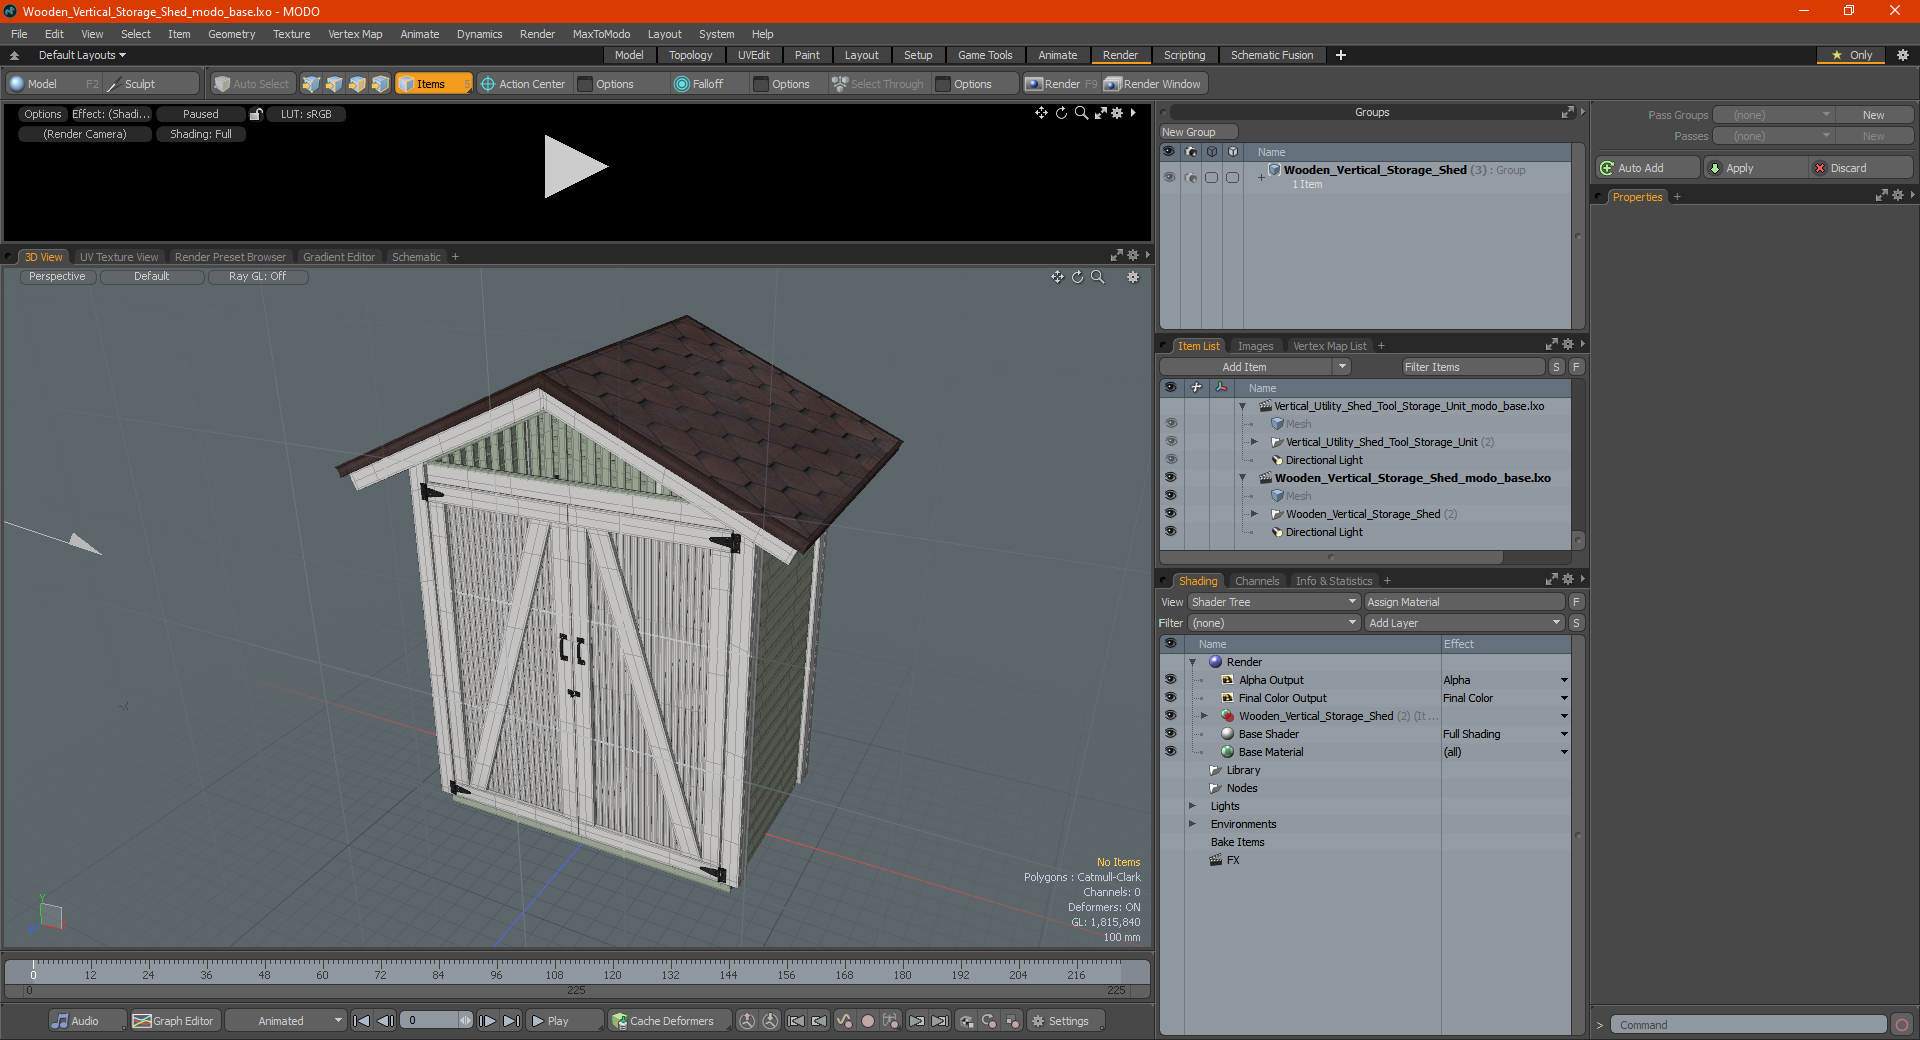Open Add Item dropdown

[1256, 367]
